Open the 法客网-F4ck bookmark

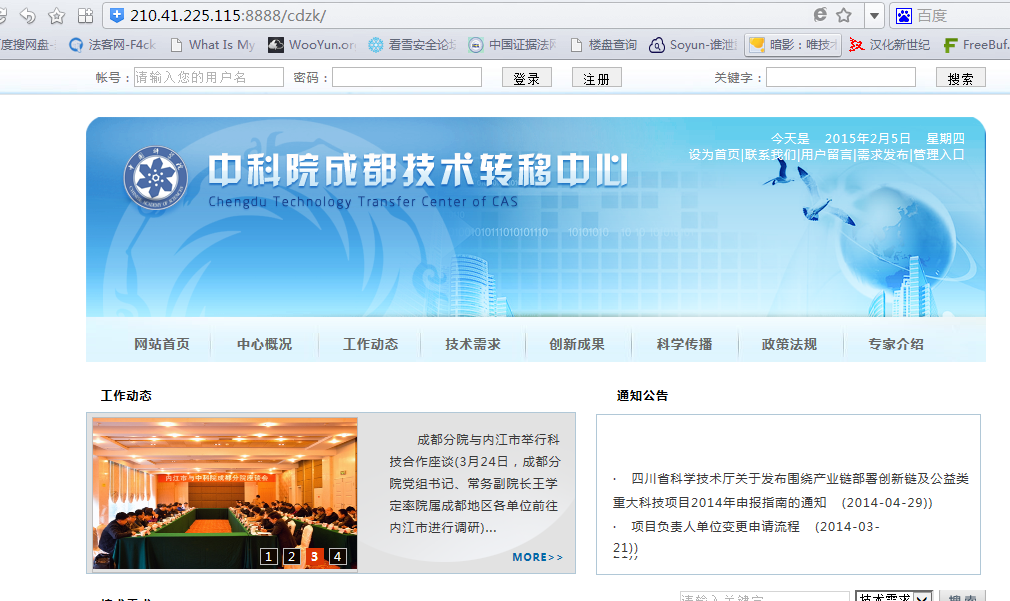112,44
